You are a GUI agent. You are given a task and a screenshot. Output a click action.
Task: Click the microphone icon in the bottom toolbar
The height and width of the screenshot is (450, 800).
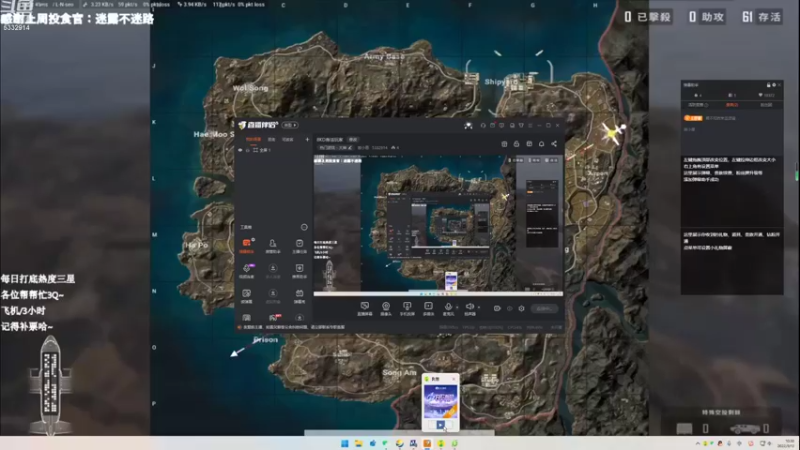[448, 308]
